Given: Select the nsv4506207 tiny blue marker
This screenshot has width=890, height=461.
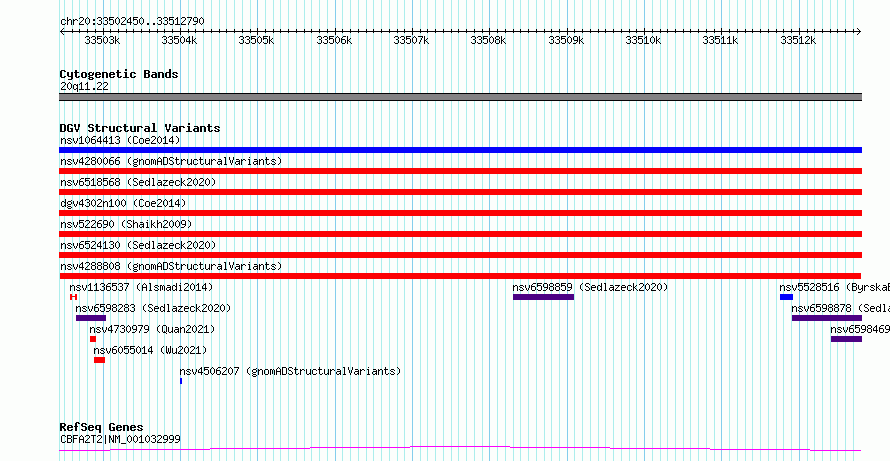Looking at the screenshot, I should 181,381.
